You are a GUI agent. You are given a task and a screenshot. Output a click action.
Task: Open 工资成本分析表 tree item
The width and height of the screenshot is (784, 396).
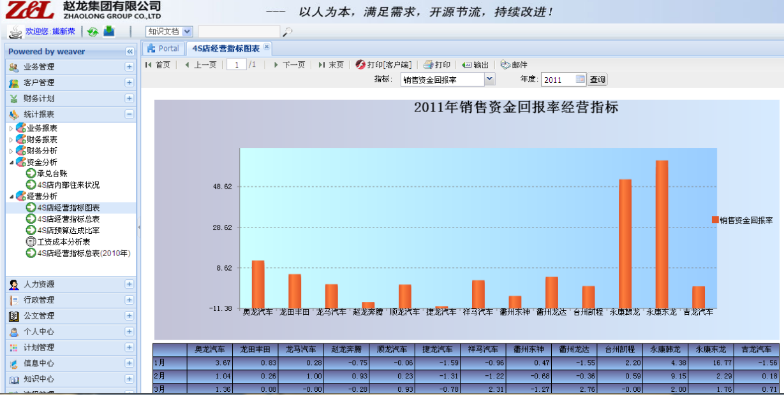pos(64,242)
